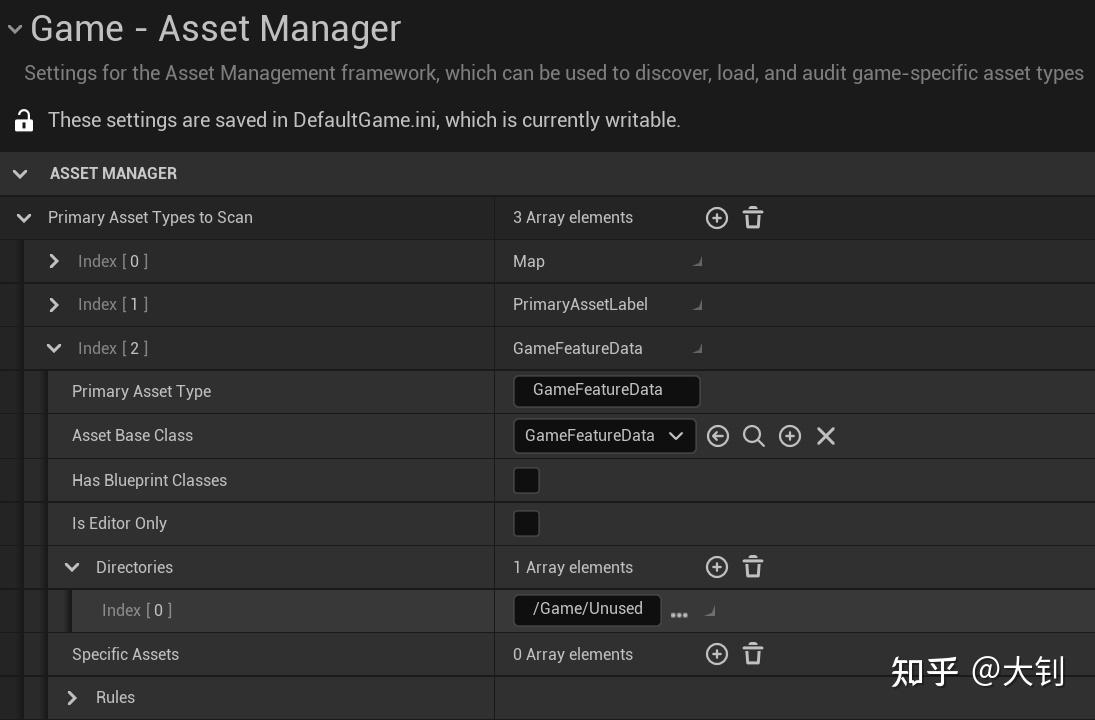The image size is (1095, 720).
Task: Edit the Primary Asset Type text field
Action: [606, 390]
